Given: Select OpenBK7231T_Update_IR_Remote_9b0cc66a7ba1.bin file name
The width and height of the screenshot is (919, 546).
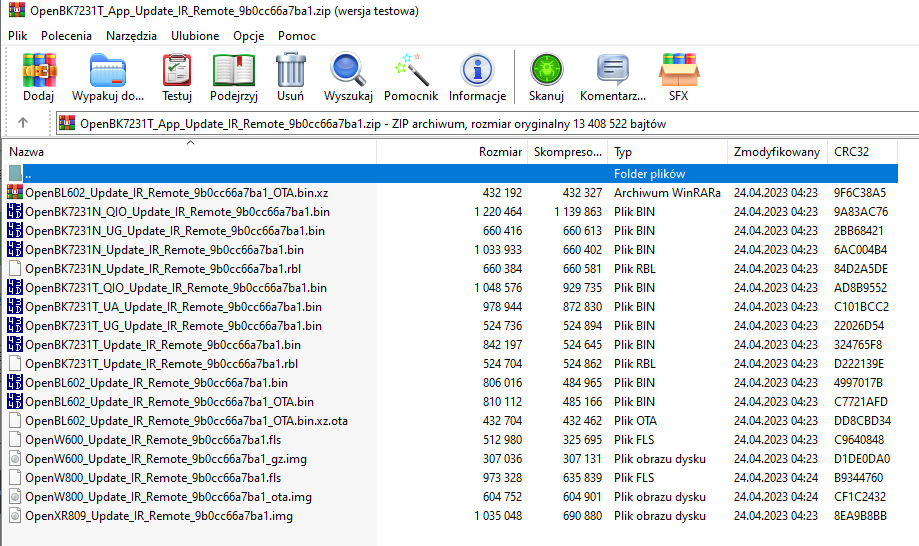Looking at the screenshot, I should pyautogui.click(x=163, y=345).
